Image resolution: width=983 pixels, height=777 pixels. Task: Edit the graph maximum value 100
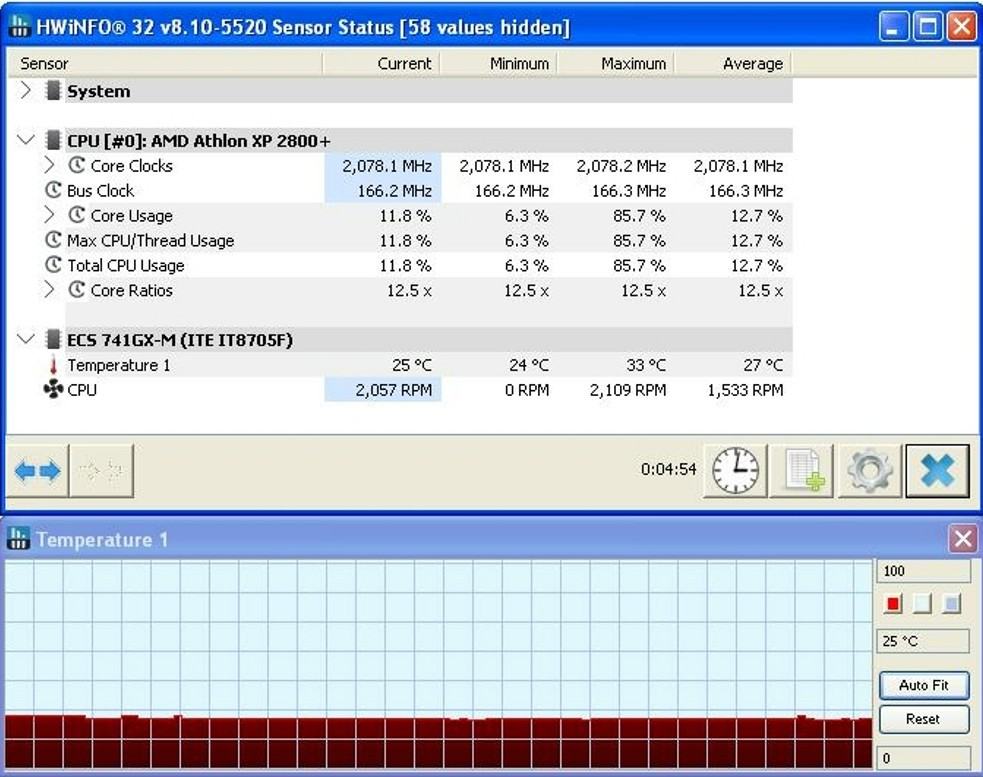[x=923, y=571]
